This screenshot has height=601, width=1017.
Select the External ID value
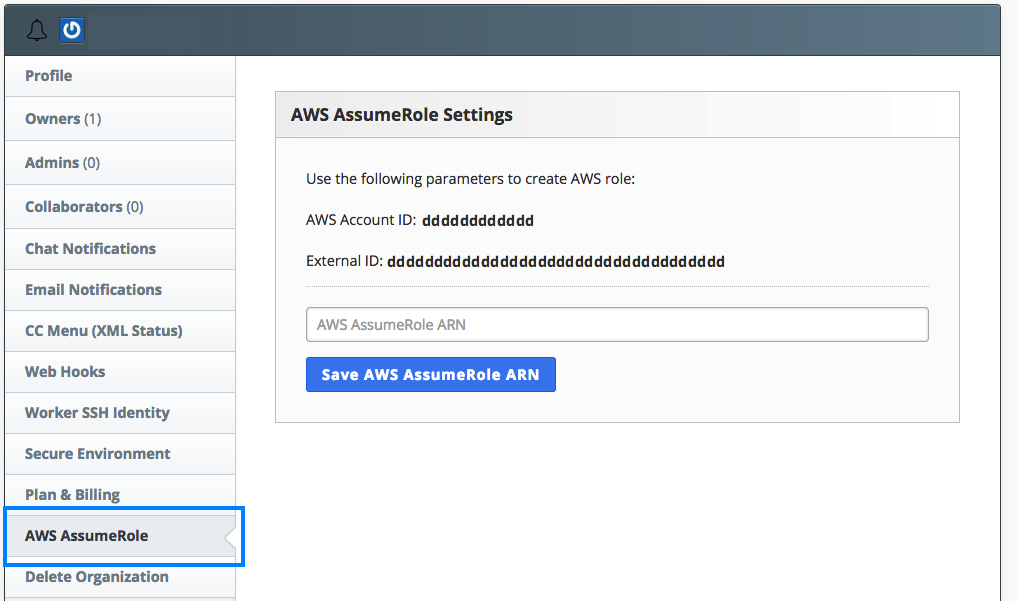(556, 262)
